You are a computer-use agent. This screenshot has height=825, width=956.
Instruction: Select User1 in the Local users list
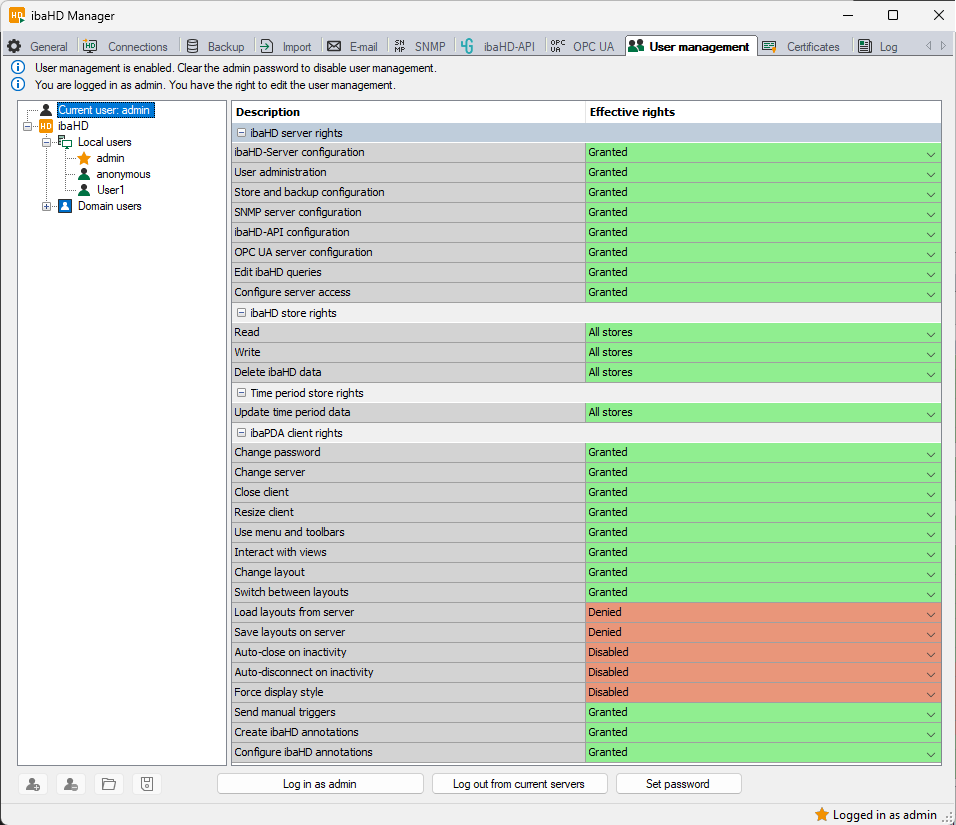click(x=110, y=190)
